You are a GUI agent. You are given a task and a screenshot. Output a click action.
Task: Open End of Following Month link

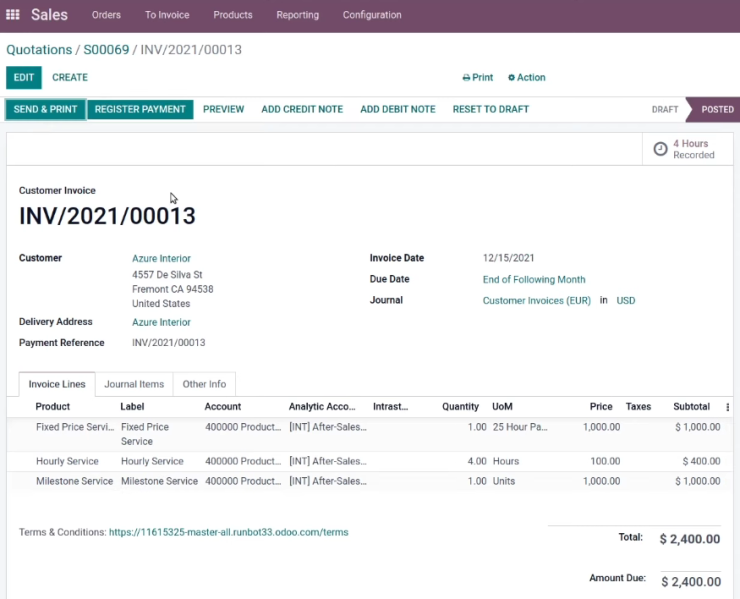534,279
